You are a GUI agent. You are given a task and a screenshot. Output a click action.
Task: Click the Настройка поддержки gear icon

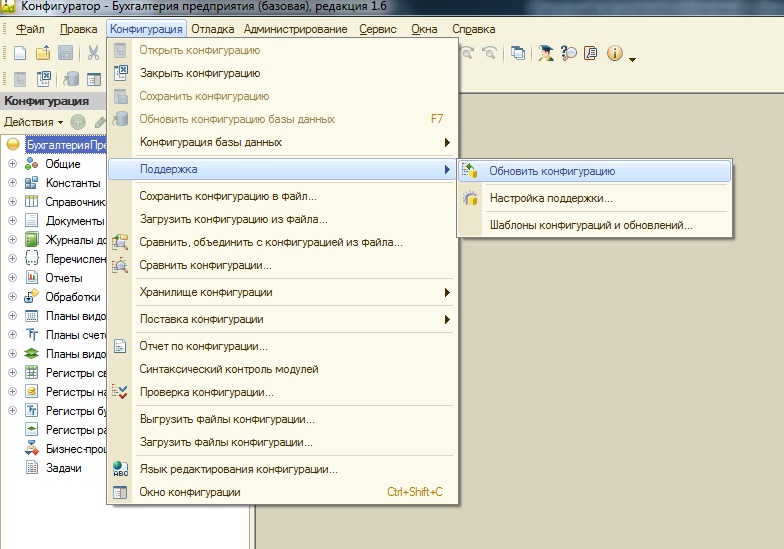470,198
